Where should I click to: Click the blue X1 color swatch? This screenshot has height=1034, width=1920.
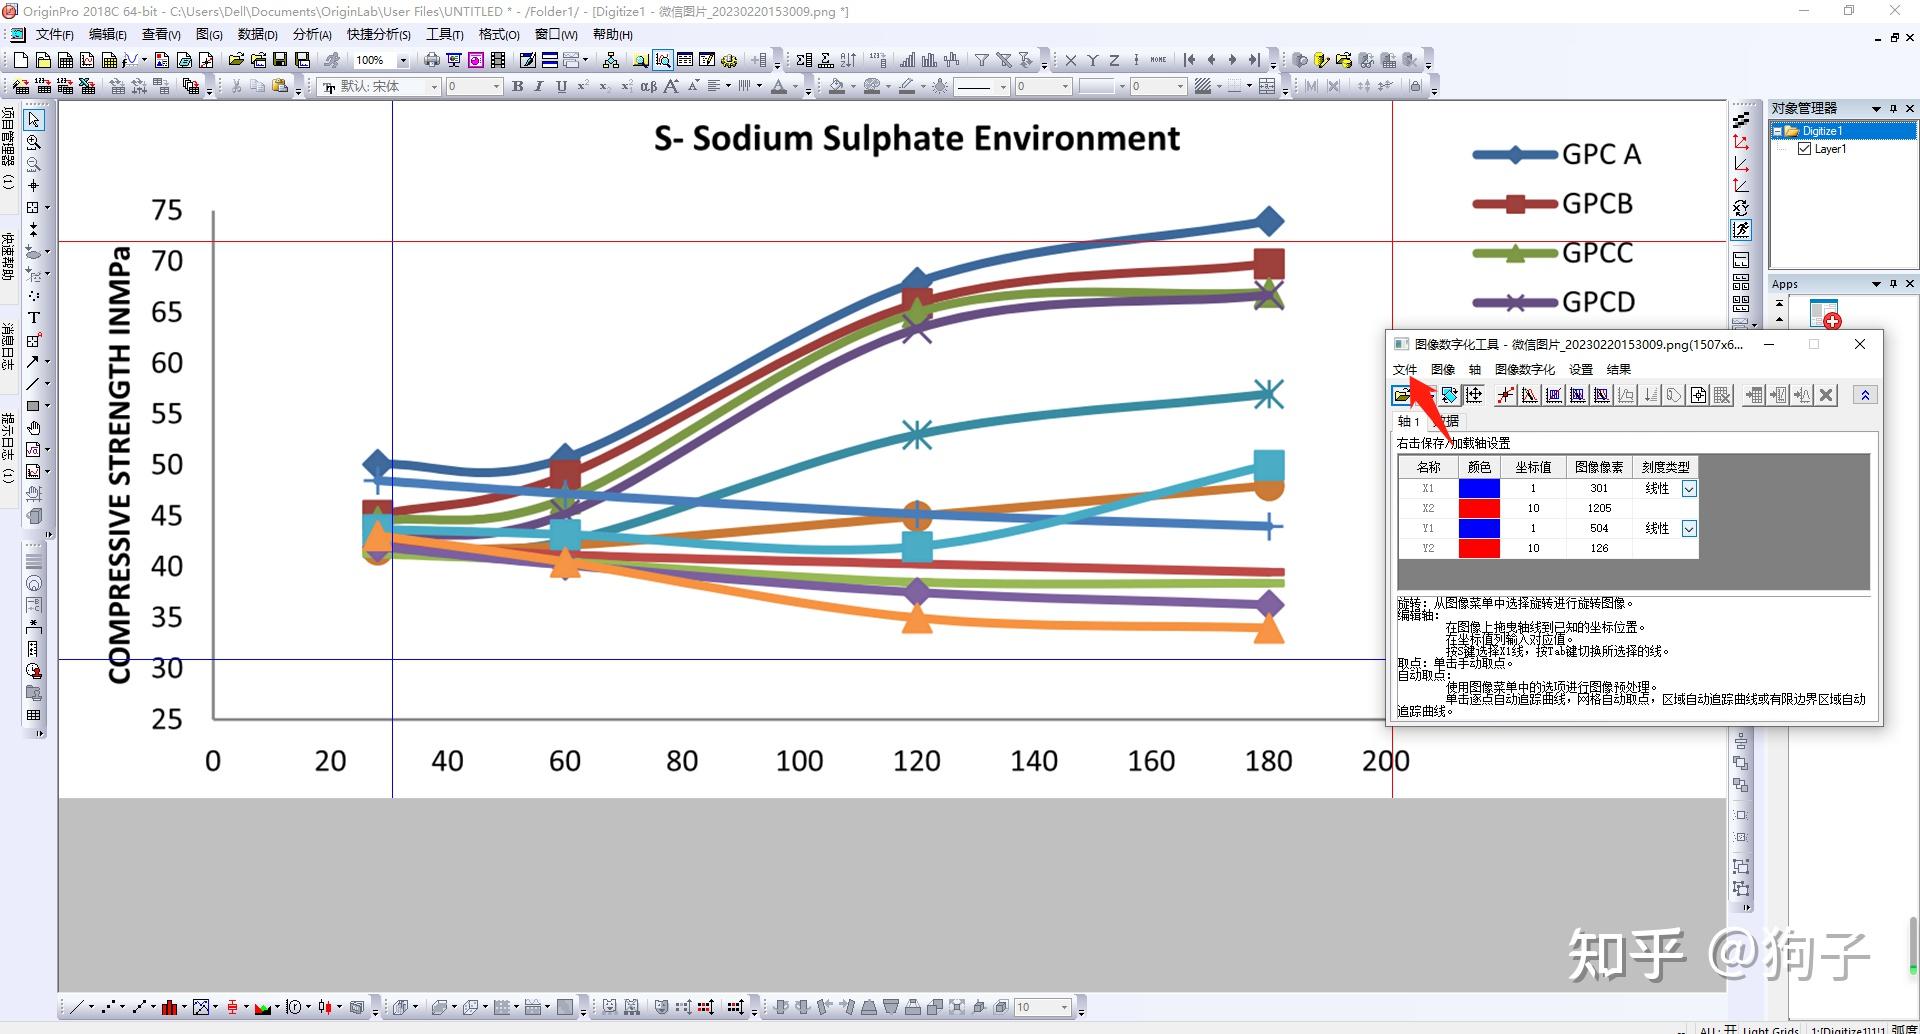pyautogui.click(x=1479, y=489)
